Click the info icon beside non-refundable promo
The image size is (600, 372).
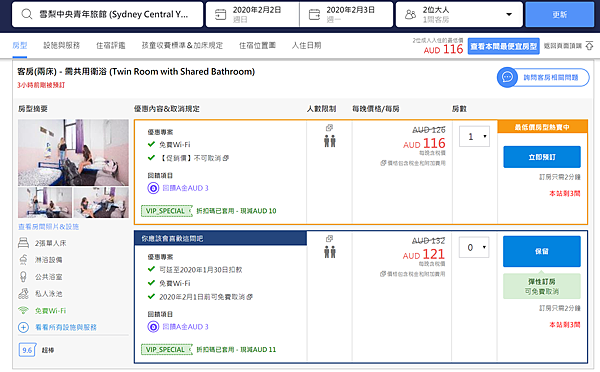pos(226,158)
